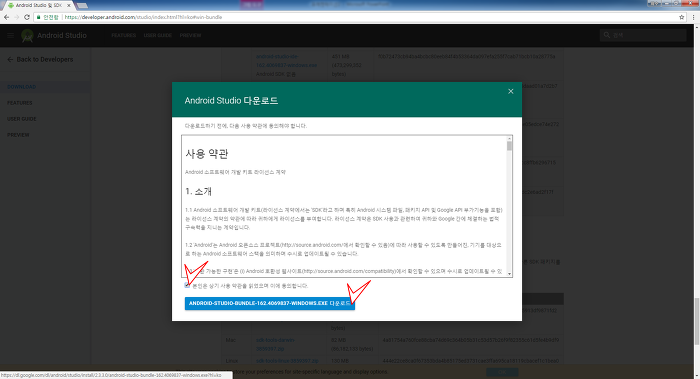Click the '사용 약관' heading text

(x=207, y=154)
